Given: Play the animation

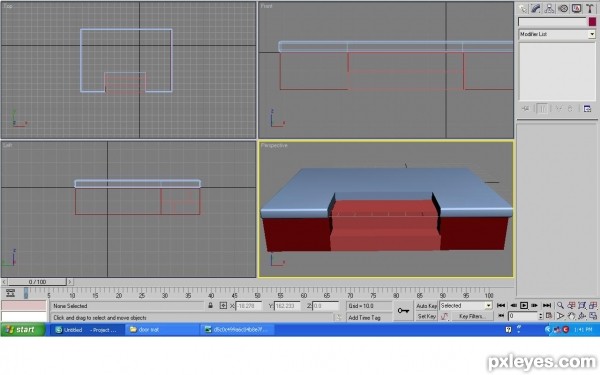Looking at the screenshot, I should (x=524, y=305).
